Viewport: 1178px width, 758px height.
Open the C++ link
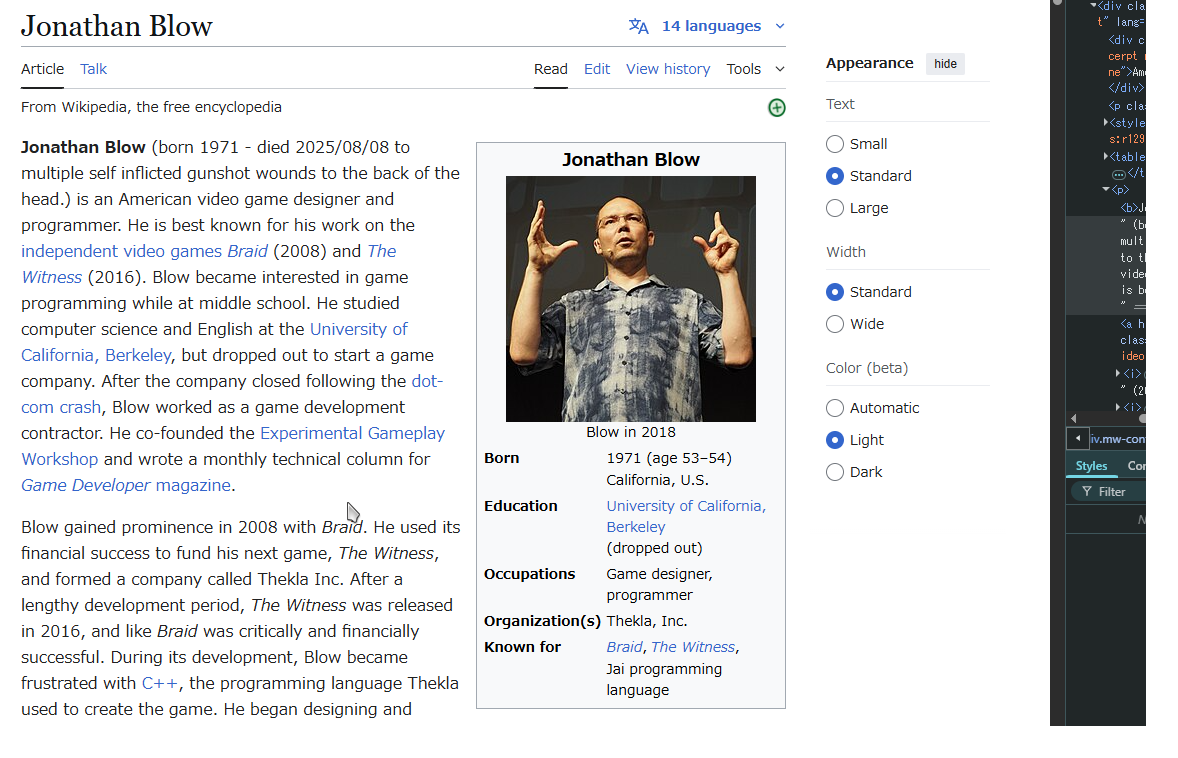point(159,683)
